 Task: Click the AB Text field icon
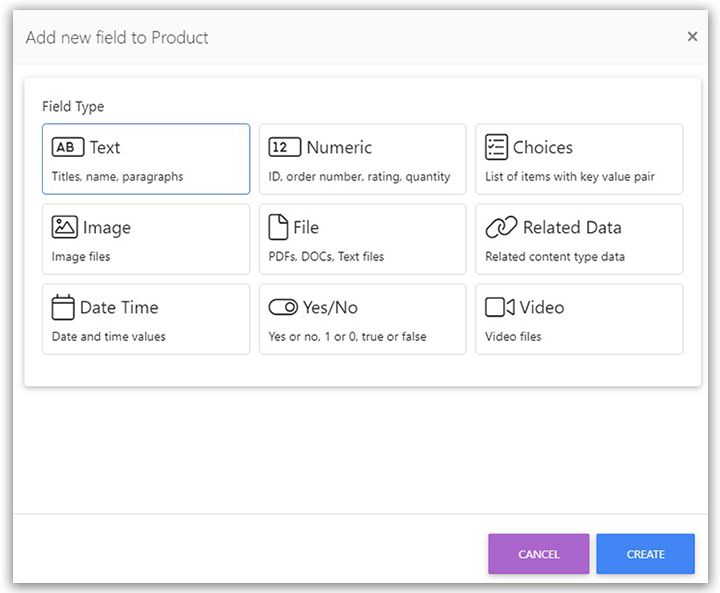click(68, 148)
